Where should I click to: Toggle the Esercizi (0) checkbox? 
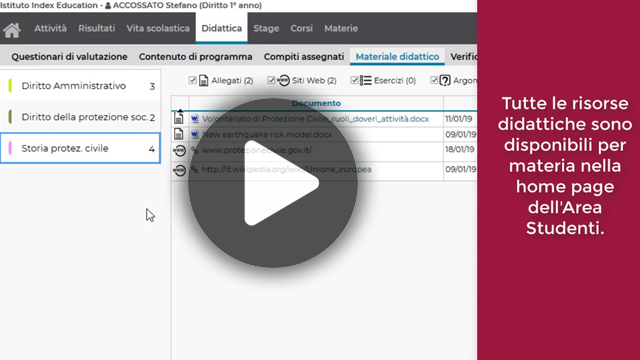tap(354, 80)
